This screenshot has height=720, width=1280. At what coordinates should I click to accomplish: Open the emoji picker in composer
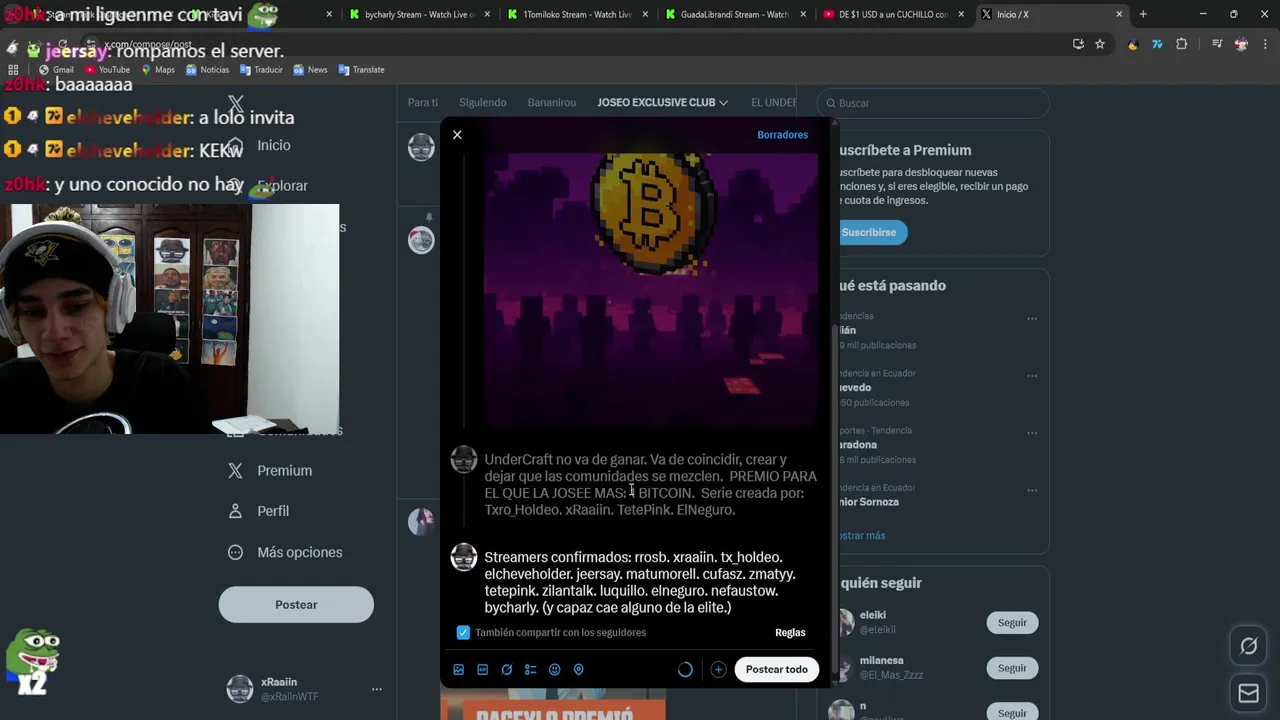tap(555, 670)
